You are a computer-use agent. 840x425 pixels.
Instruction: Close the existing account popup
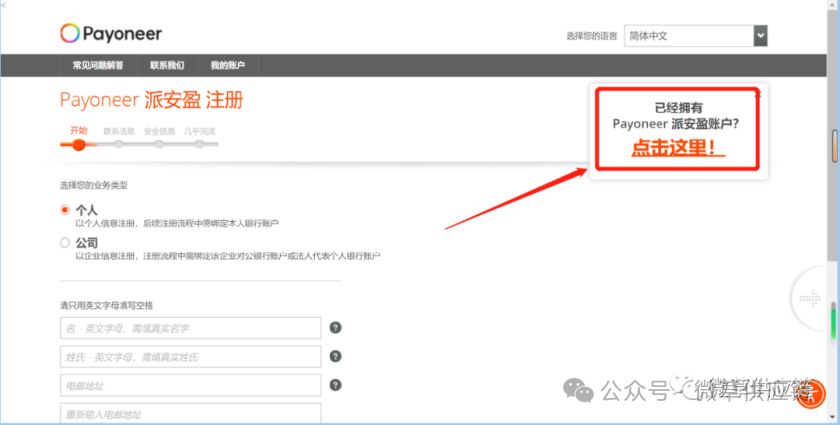pos(757,94)
